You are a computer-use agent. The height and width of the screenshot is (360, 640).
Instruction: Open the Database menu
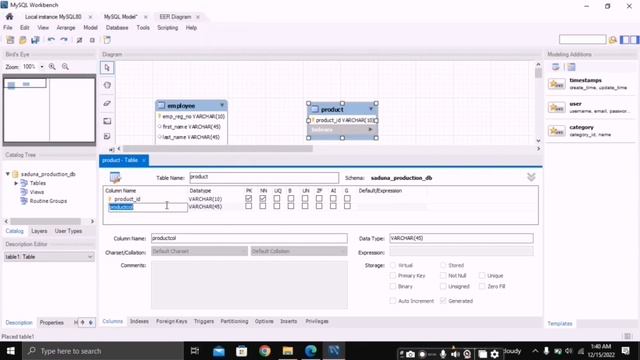(x=117, y=28)
